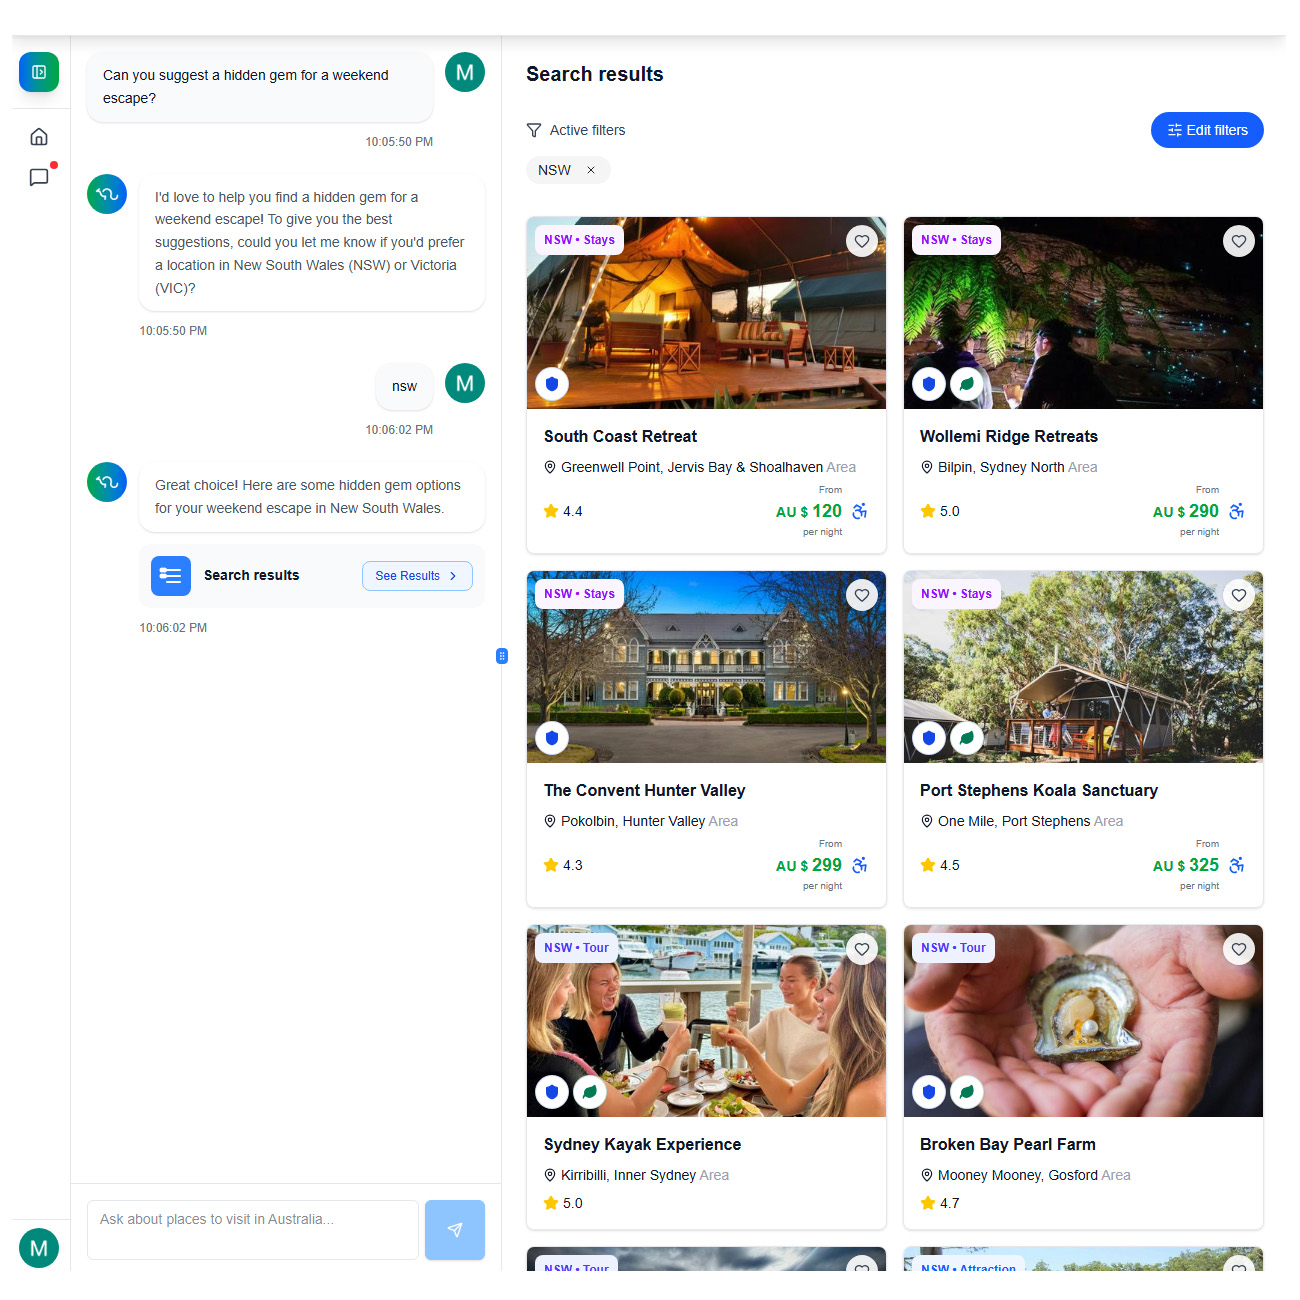1300x1300 pixels.
Task: Click the AU $ 325 price
Action: tap(1186, 865)
